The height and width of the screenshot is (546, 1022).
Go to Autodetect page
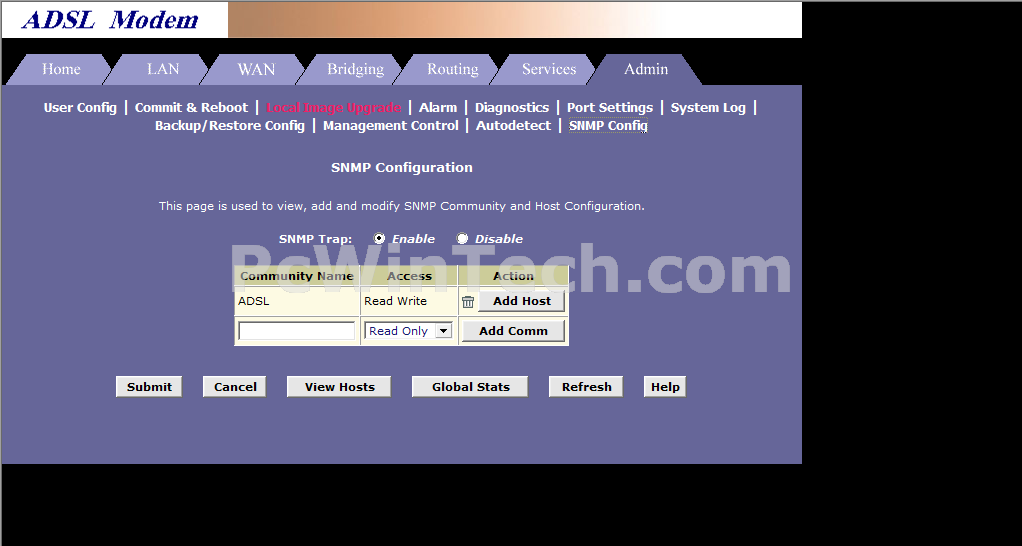click(x=513, y=126)
